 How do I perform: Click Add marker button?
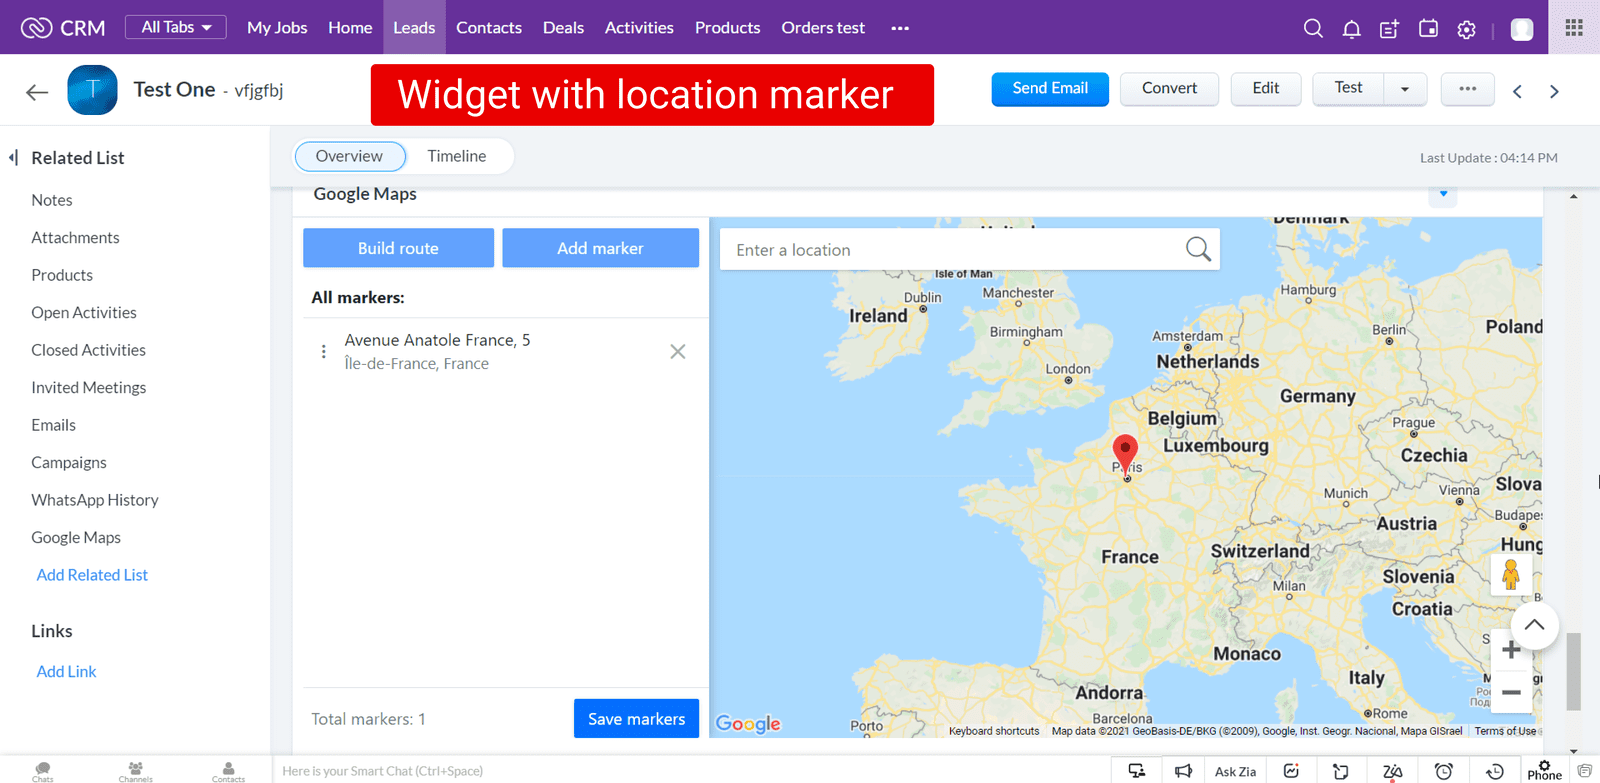[x=600, y=248]
